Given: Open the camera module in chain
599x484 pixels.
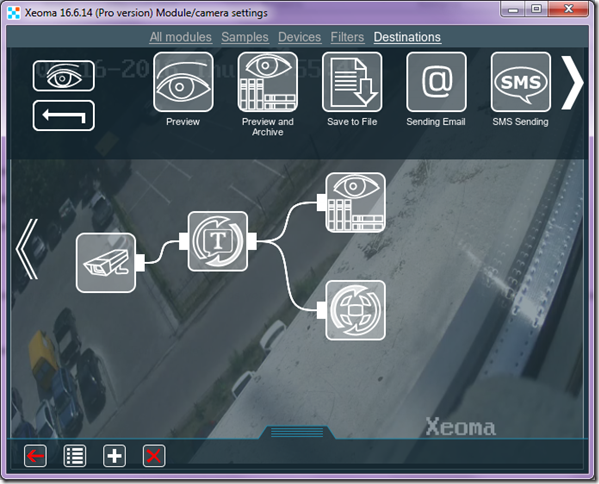Looking at the screenshot, I should (106, 263).
